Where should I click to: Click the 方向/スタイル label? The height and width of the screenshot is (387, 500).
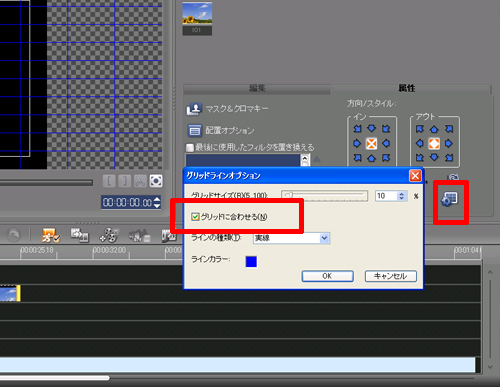pos(371,104)
